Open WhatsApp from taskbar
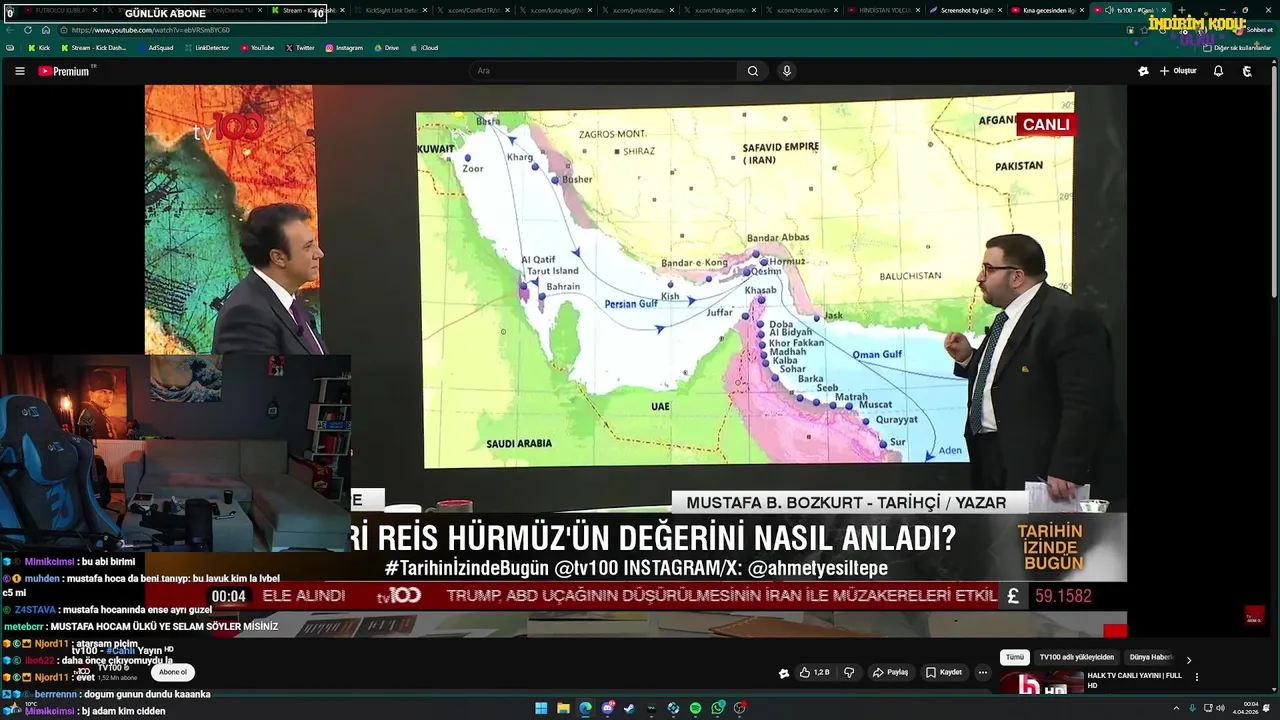The height and width of the screenshot is (720, 1280). (718, 708)
